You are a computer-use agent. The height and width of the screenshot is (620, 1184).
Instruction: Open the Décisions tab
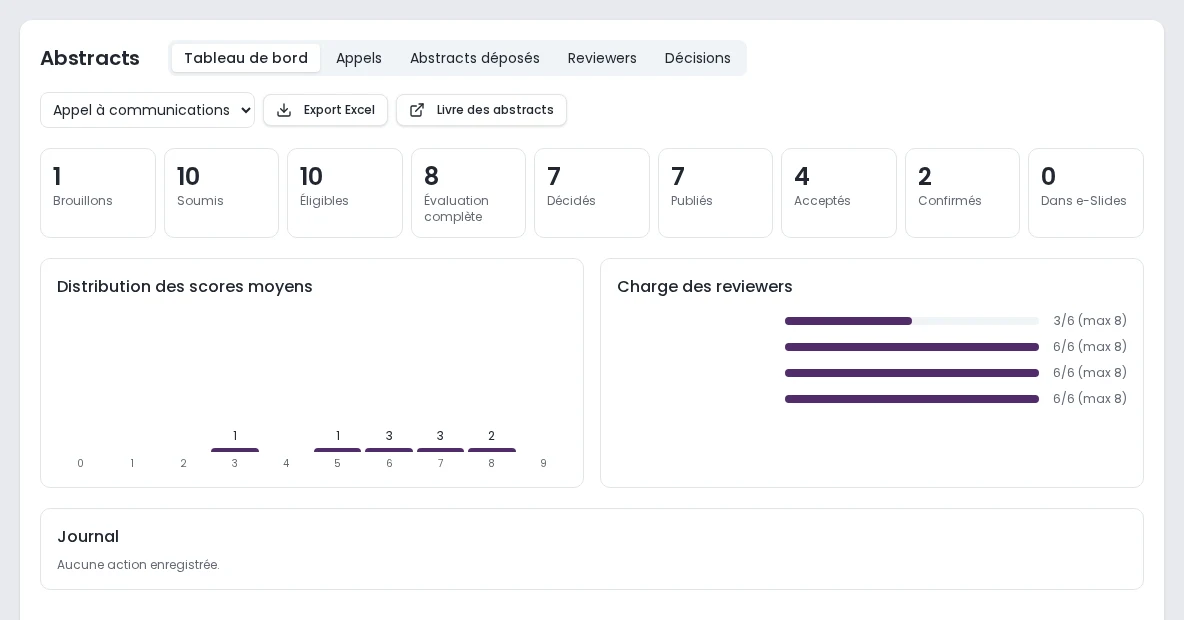(698, 58)
